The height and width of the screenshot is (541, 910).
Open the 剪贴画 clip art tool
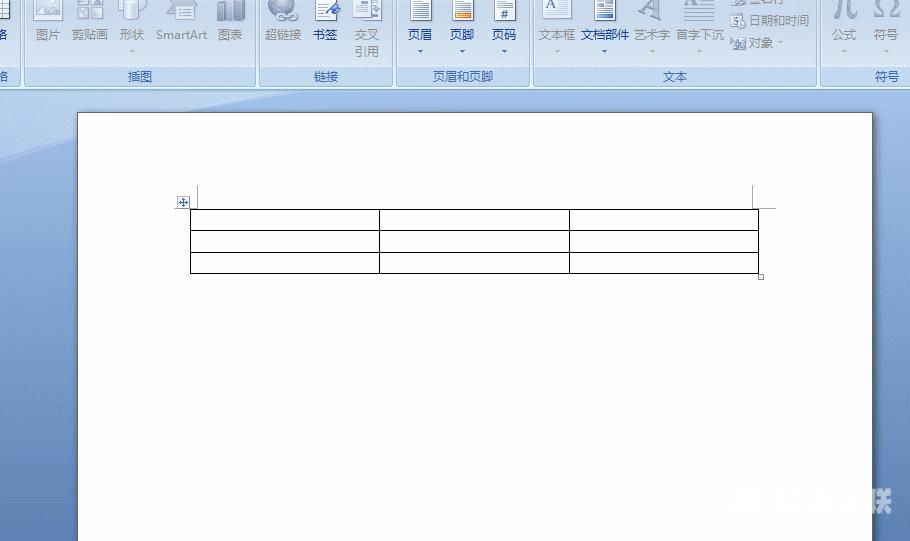pos(89,24)
